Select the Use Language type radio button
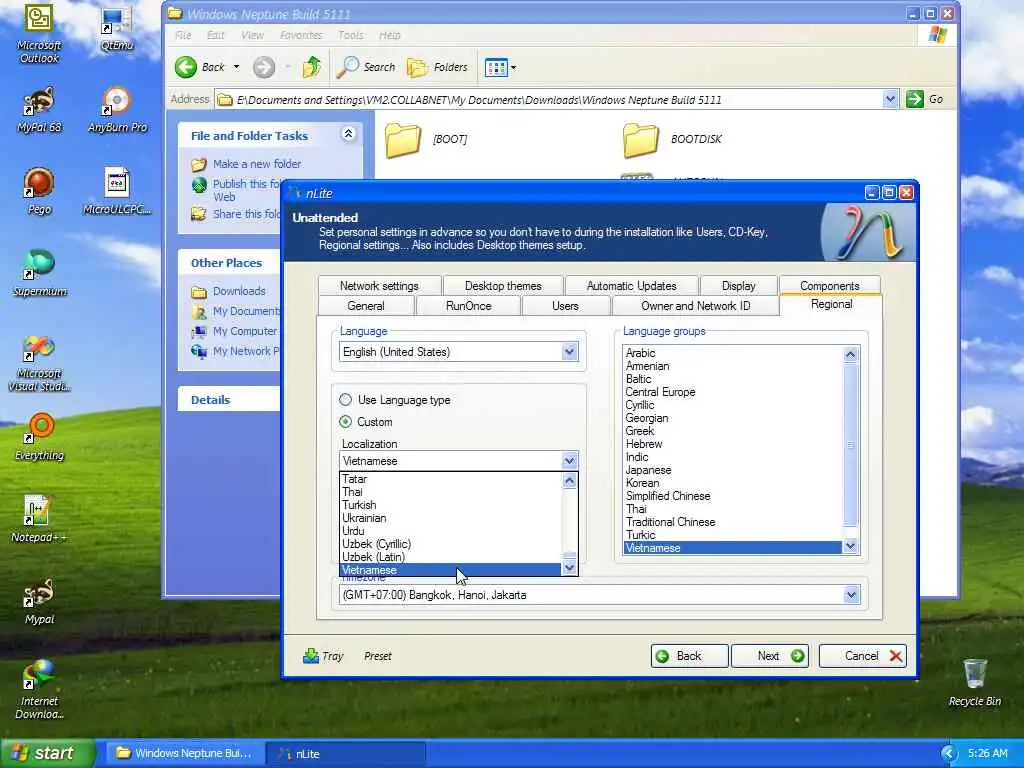This screenshot has width=1024, height=768. pos(345,400)
